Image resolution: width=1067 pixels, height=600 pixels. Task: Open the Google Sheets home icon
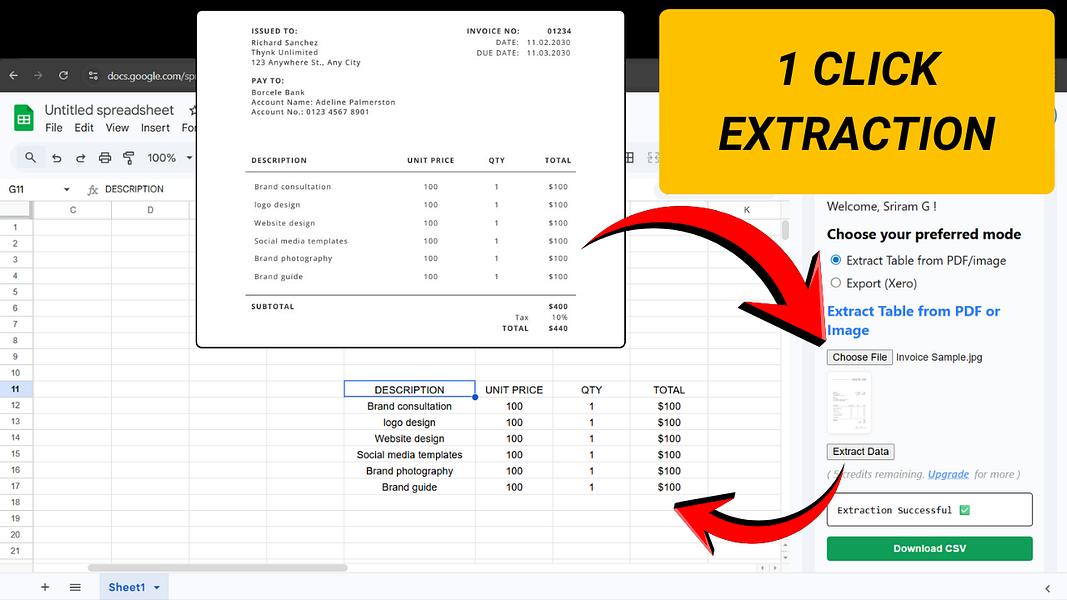coord(24,118)
